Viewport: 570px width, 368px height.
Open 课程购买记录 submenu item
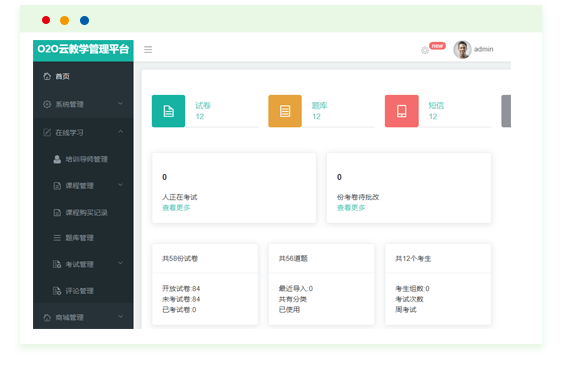[87, 213]
